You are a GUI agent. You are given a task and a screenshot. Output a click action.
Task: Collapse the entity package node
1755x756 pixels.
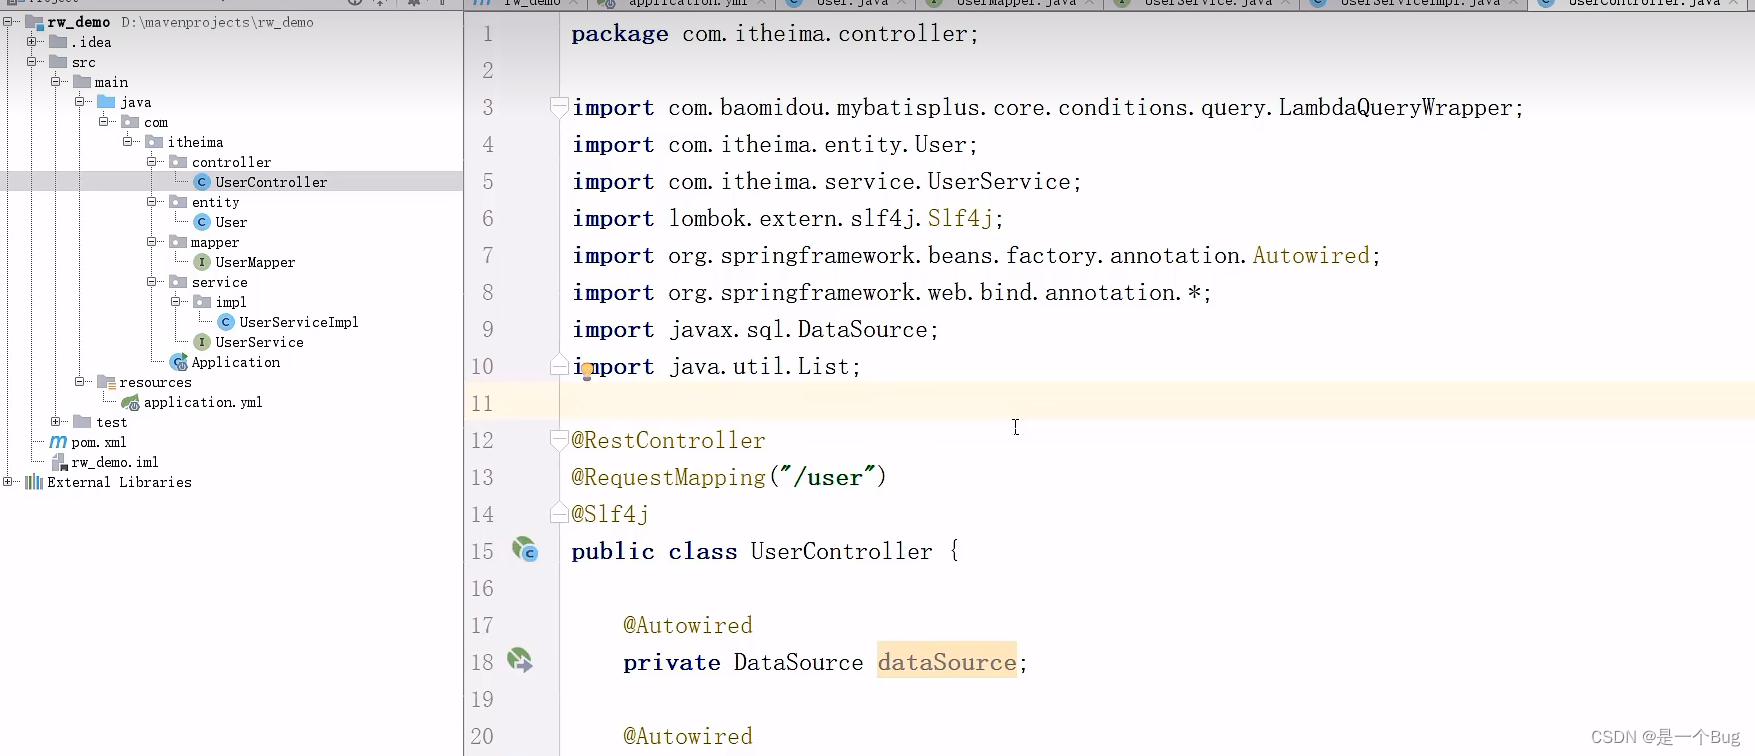click(152, 201)
